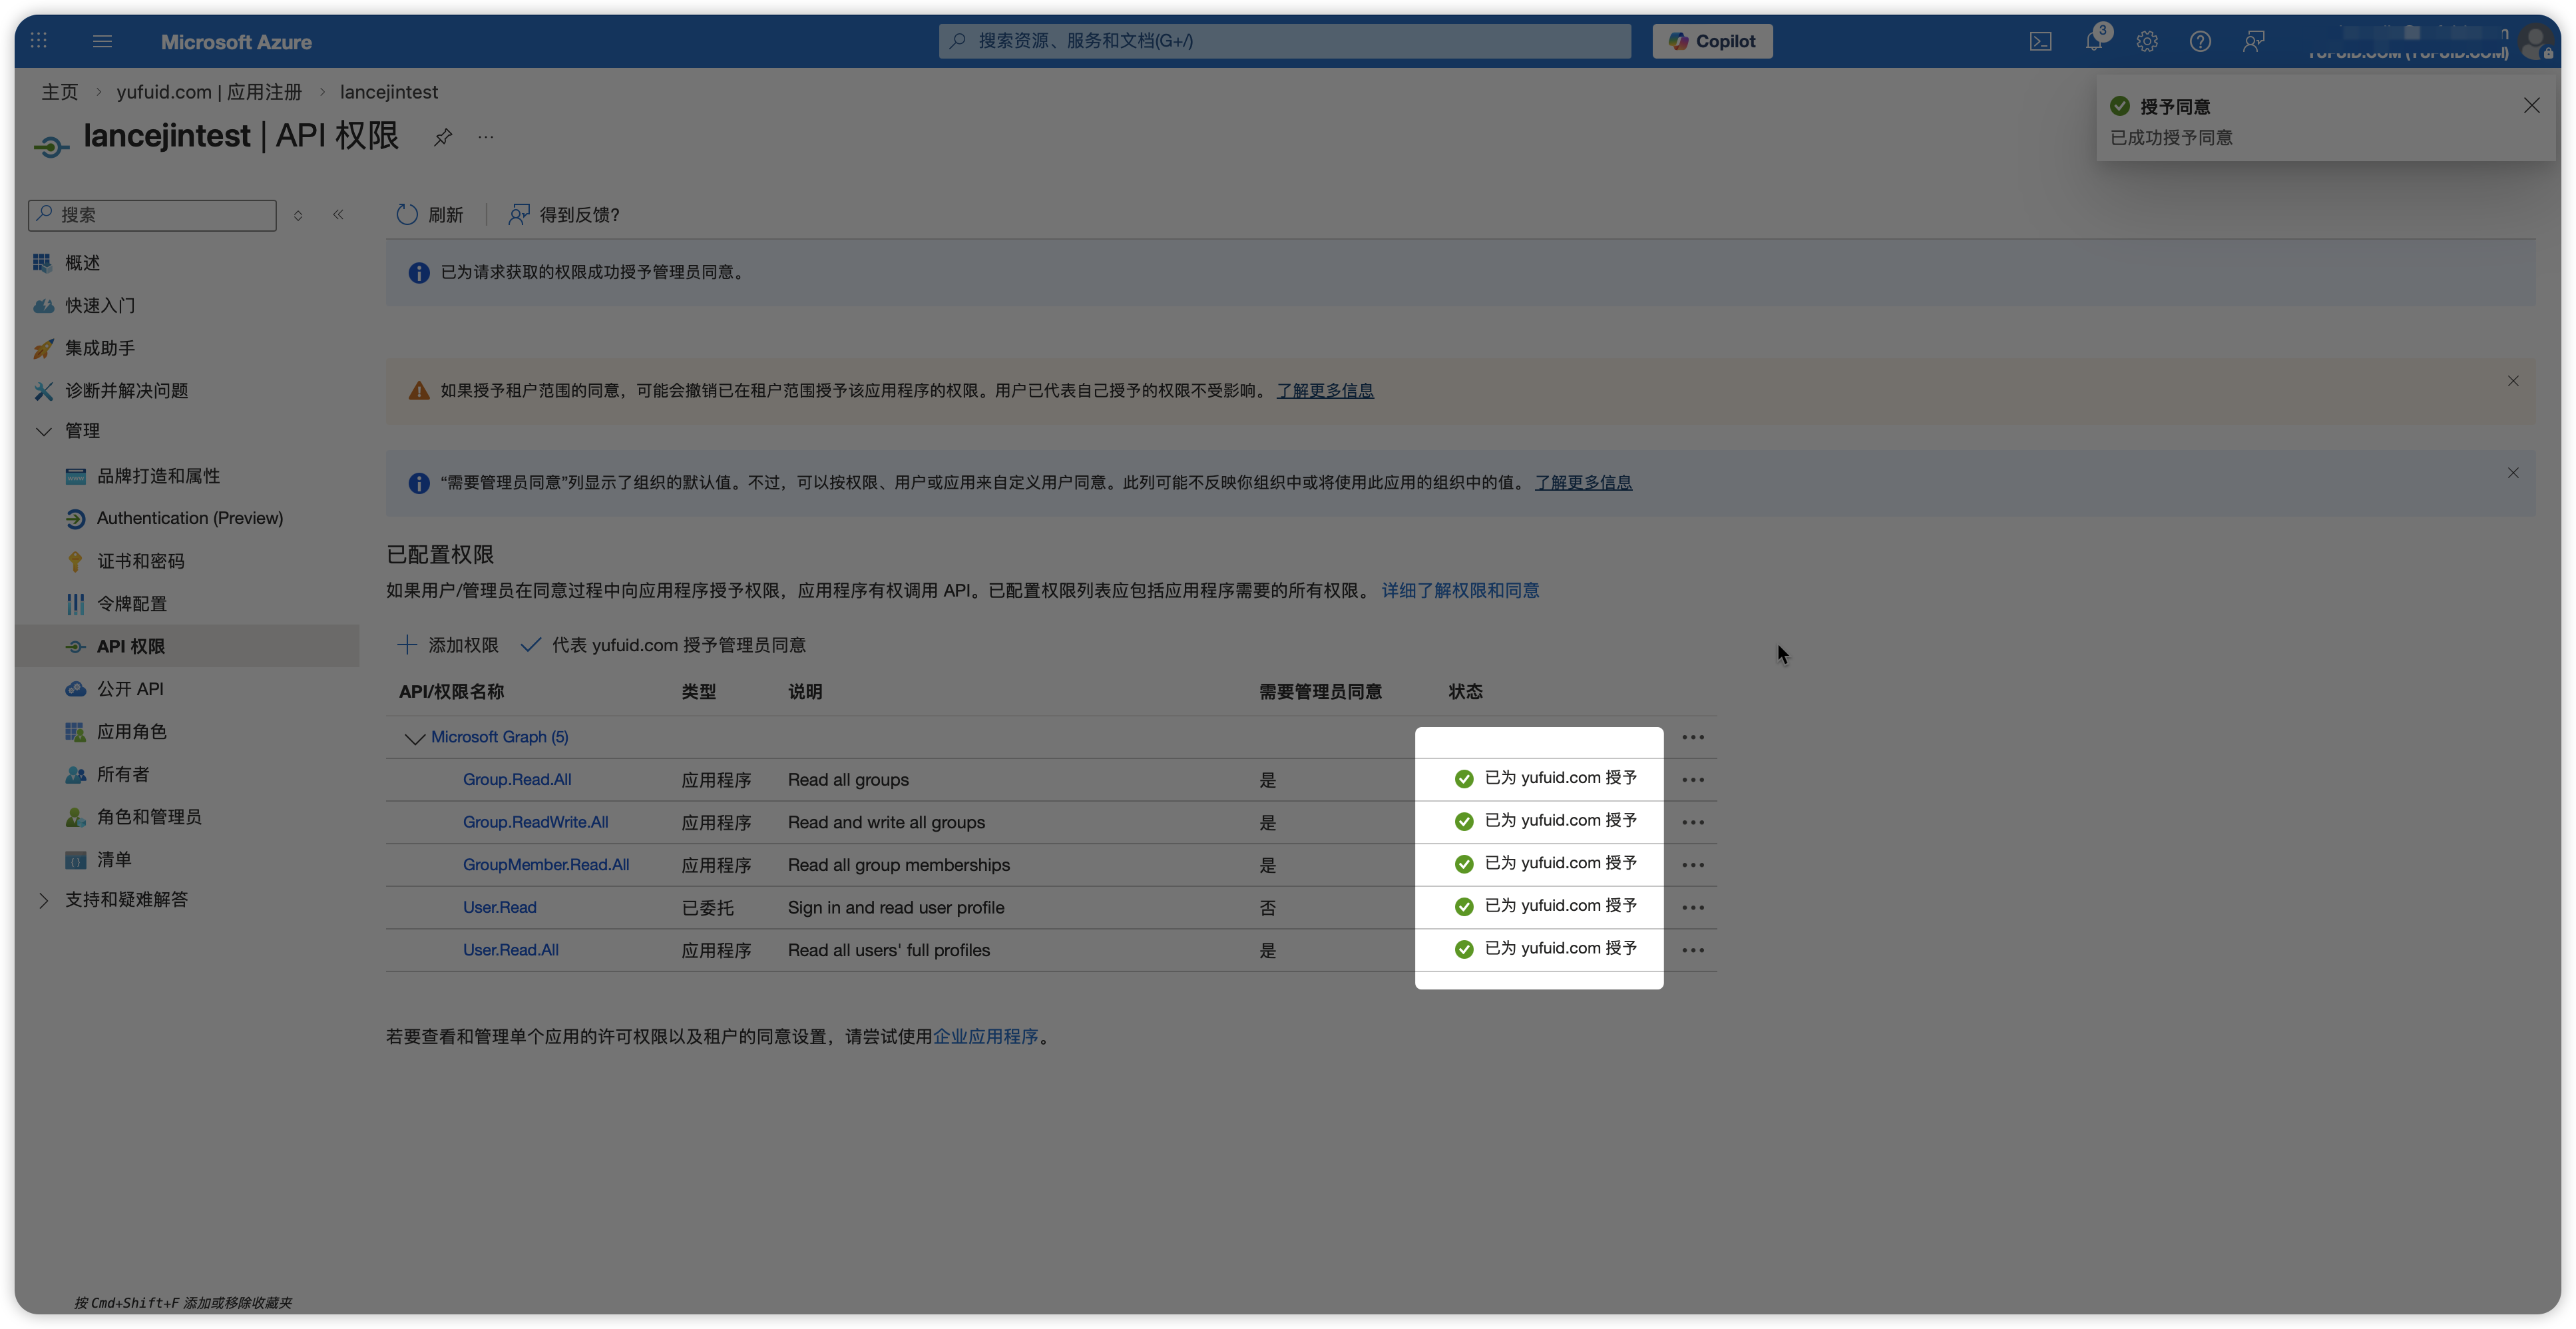Click the Refresh toolbar button
This screenshot has width=2576, height=1329.
click(x=430, y=215)
